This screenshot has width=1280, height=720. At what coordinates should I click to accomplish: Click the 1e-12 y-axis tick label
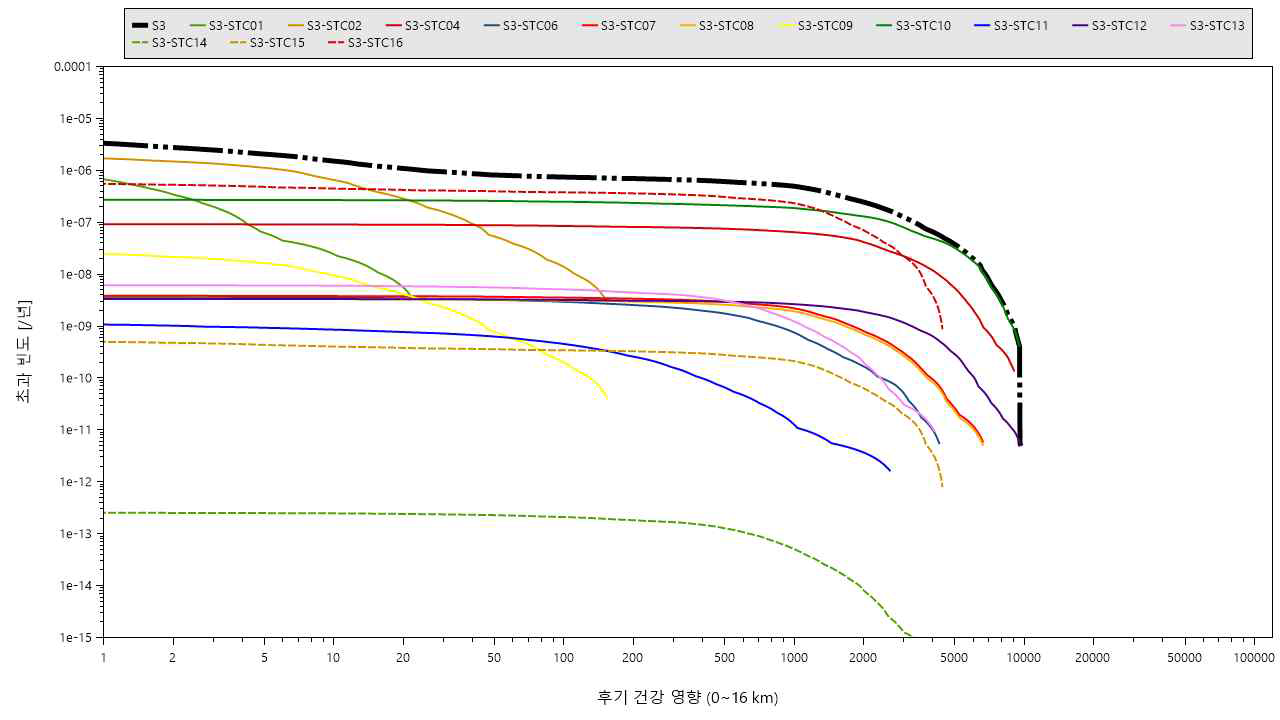coord(76,482)
